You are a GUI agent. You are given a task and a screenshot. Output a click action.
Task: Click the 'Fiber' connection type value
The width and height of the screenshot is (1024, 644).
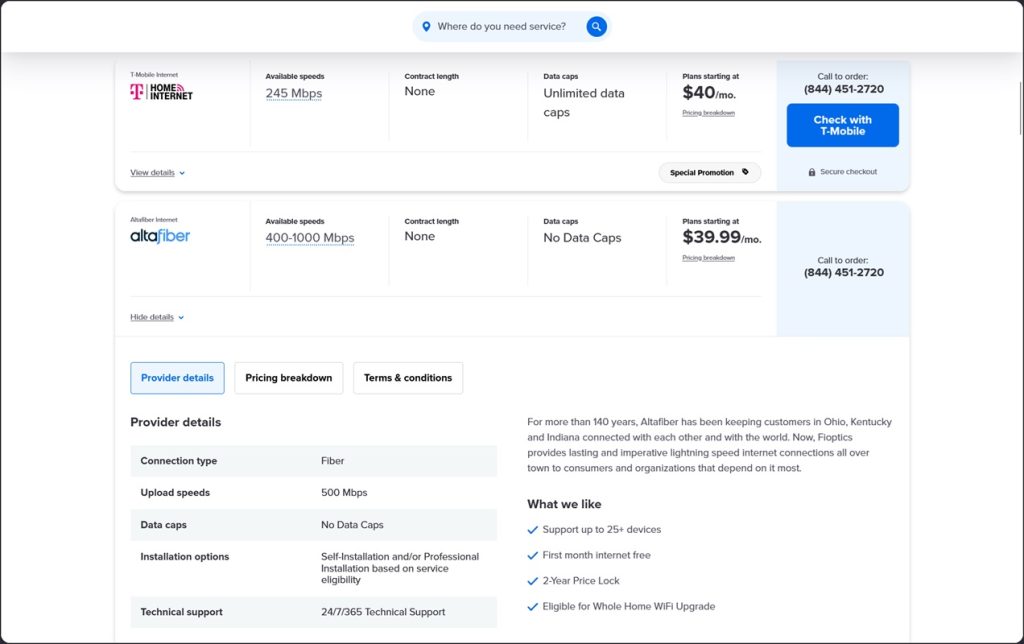click(332, 460)
